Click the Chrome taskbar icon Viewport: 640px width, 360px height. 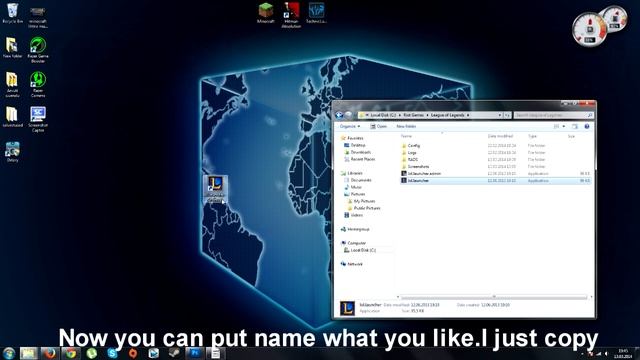[x=71, y=353]
